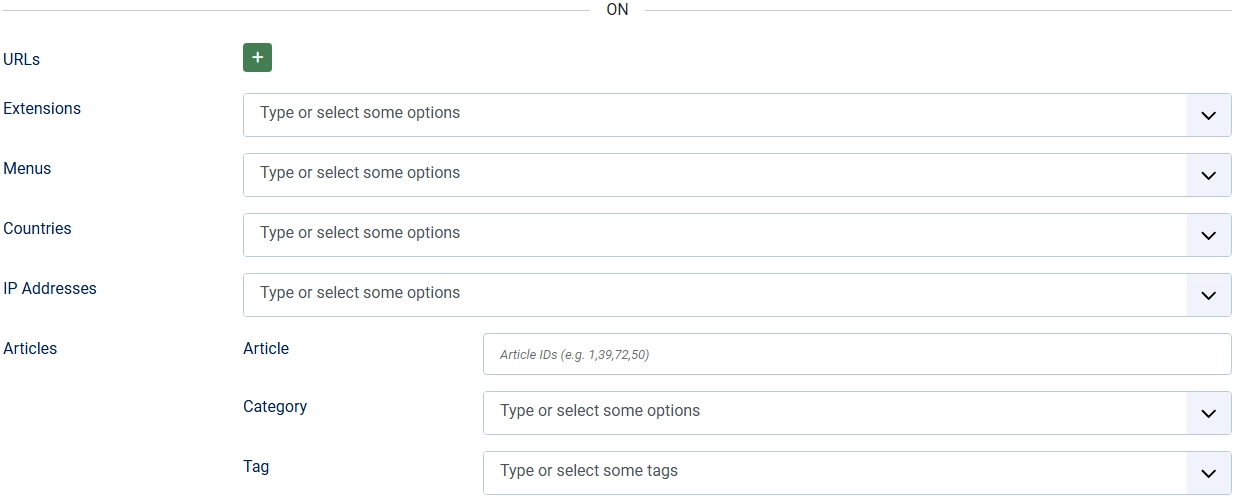The width and height of the screenshot is (1235, 498).
Task: Click the green plus button for URLs
Action: pos(257,58)
